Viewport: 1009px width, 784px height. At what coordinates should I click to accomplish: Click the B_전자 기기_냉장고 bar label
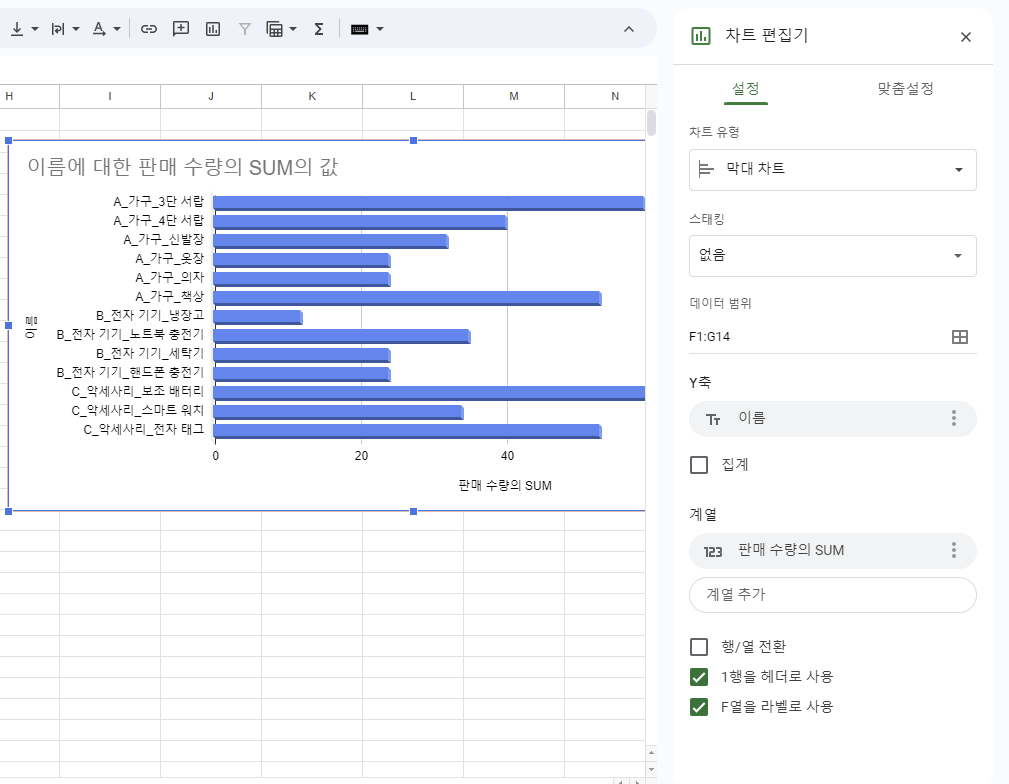[150, 315]
